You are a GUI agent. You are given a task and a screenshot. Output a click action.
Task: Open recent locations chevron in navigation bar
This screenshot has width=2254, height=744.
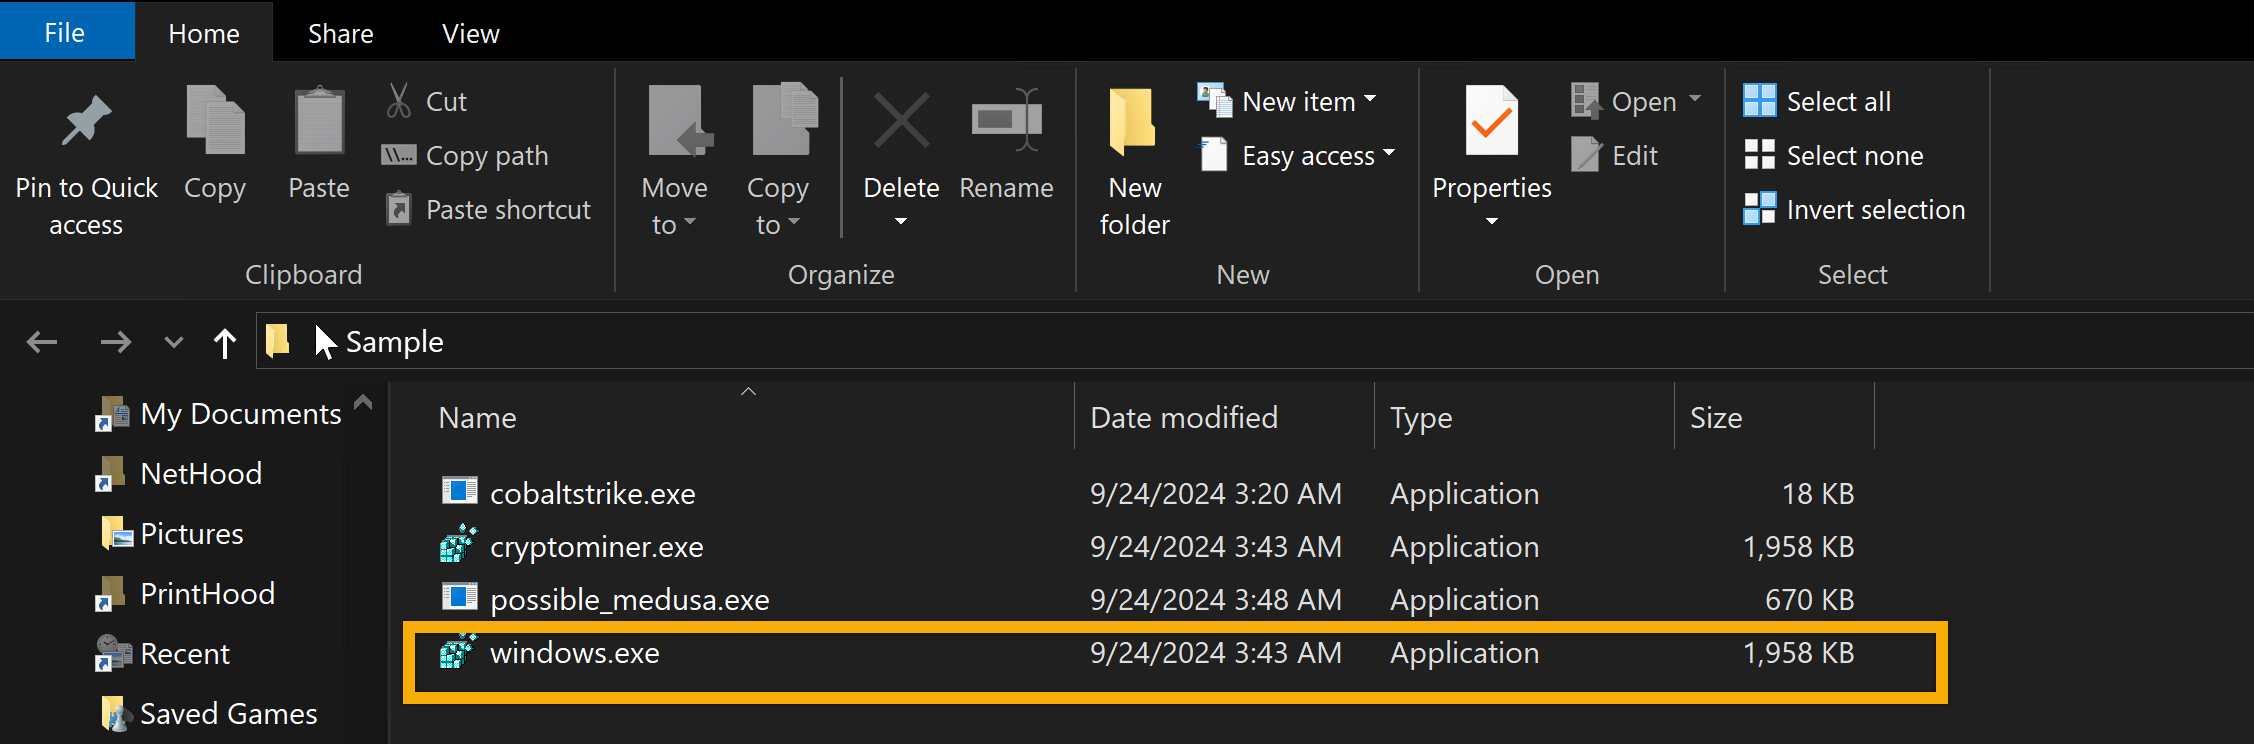[173, 343]
